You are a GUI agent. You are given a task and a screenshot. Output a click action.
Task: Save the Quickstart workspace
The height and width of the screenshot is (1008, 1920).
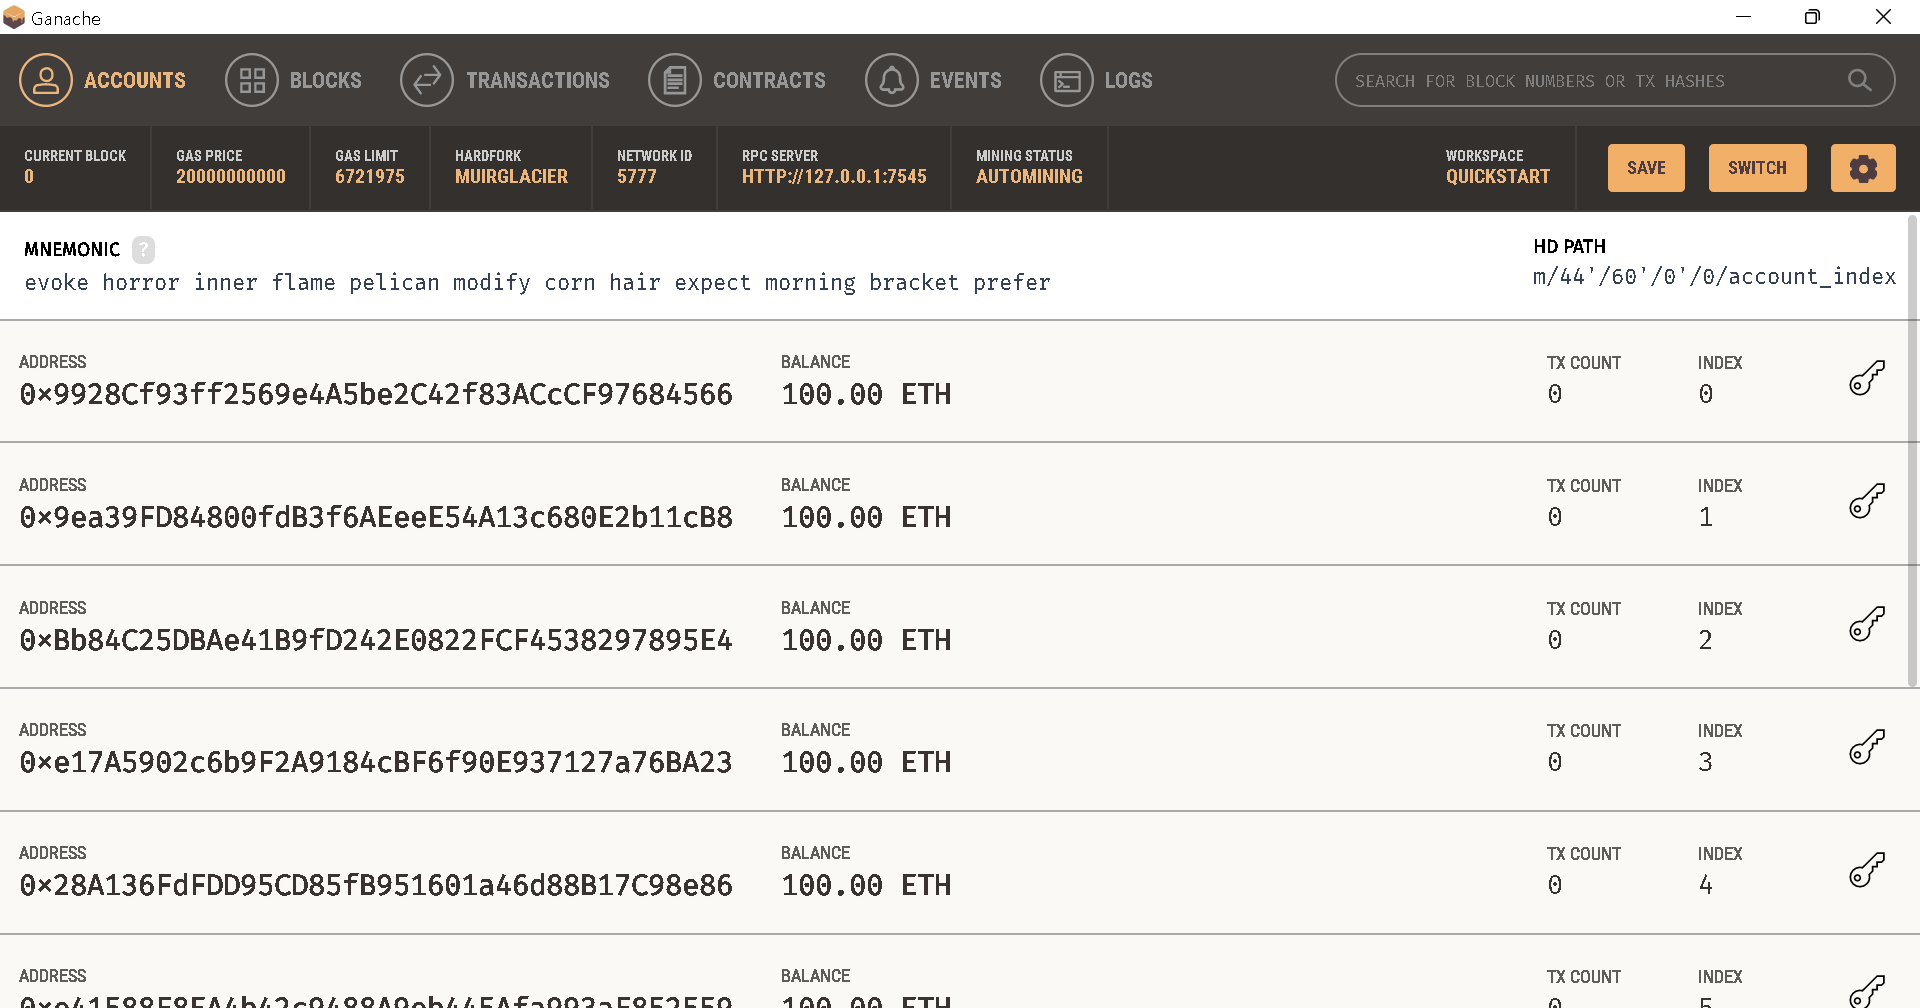pyautogui.click(x=1646, y=168)
